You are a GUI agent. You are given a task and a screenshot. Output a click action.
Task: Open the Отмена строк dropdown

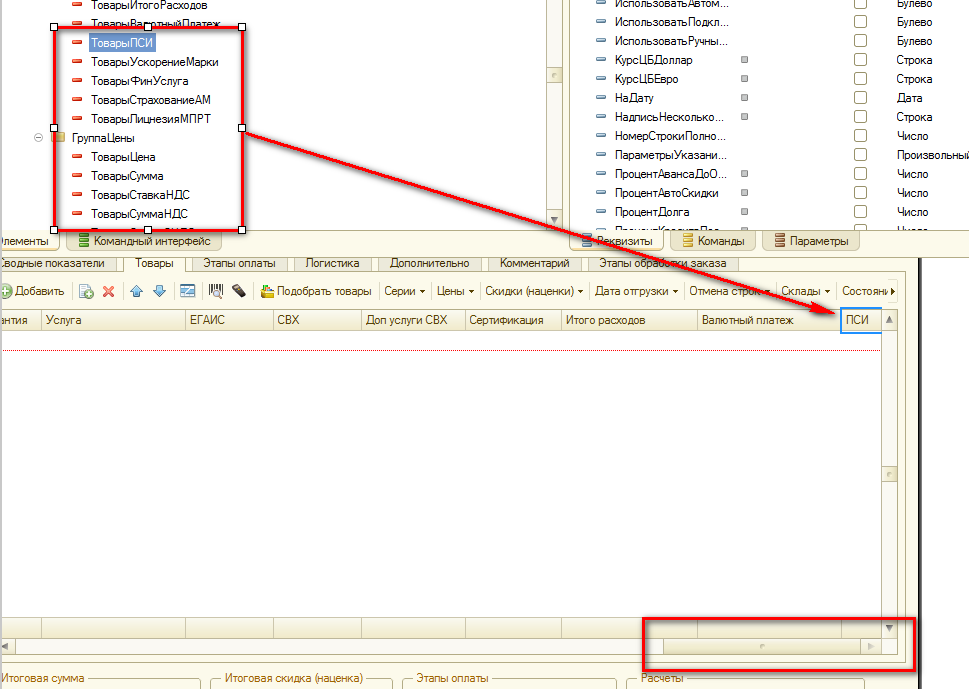(x=730, y=291)
